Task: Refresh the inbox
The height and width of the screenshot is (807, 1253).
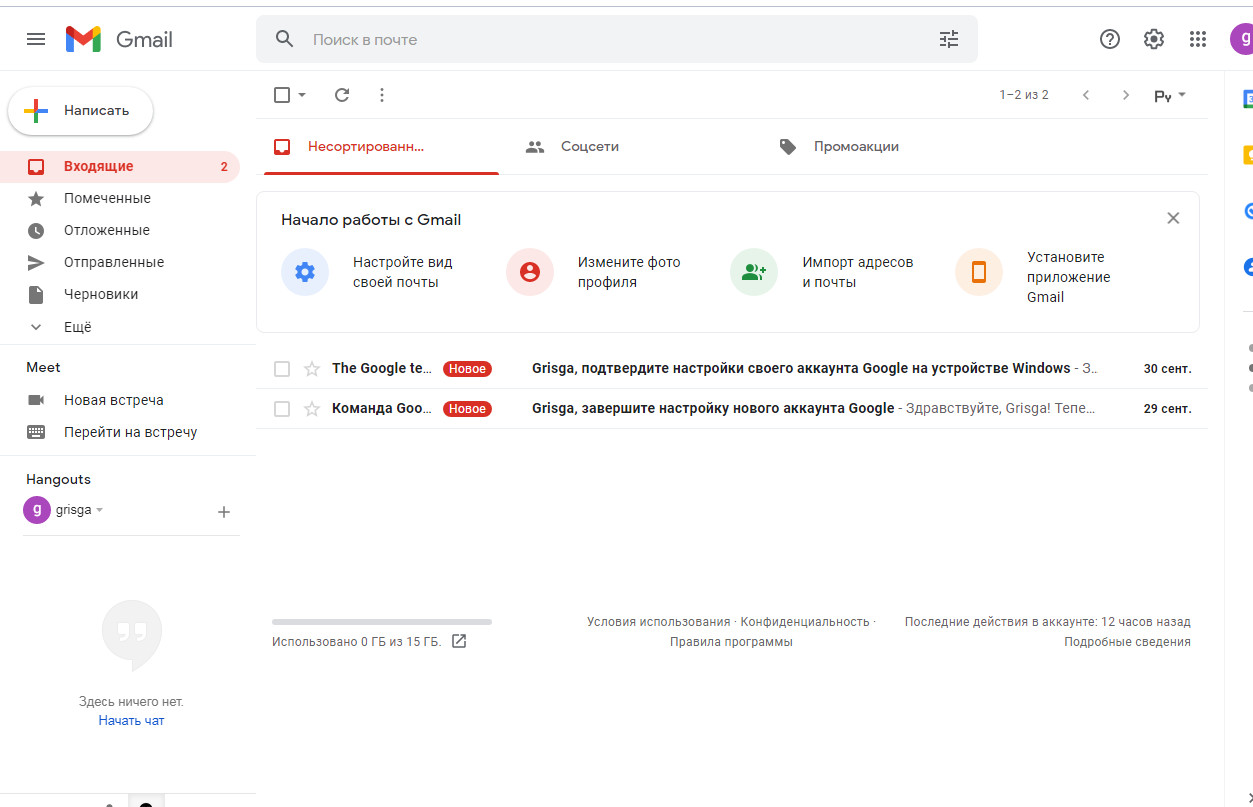Action: 342,95
